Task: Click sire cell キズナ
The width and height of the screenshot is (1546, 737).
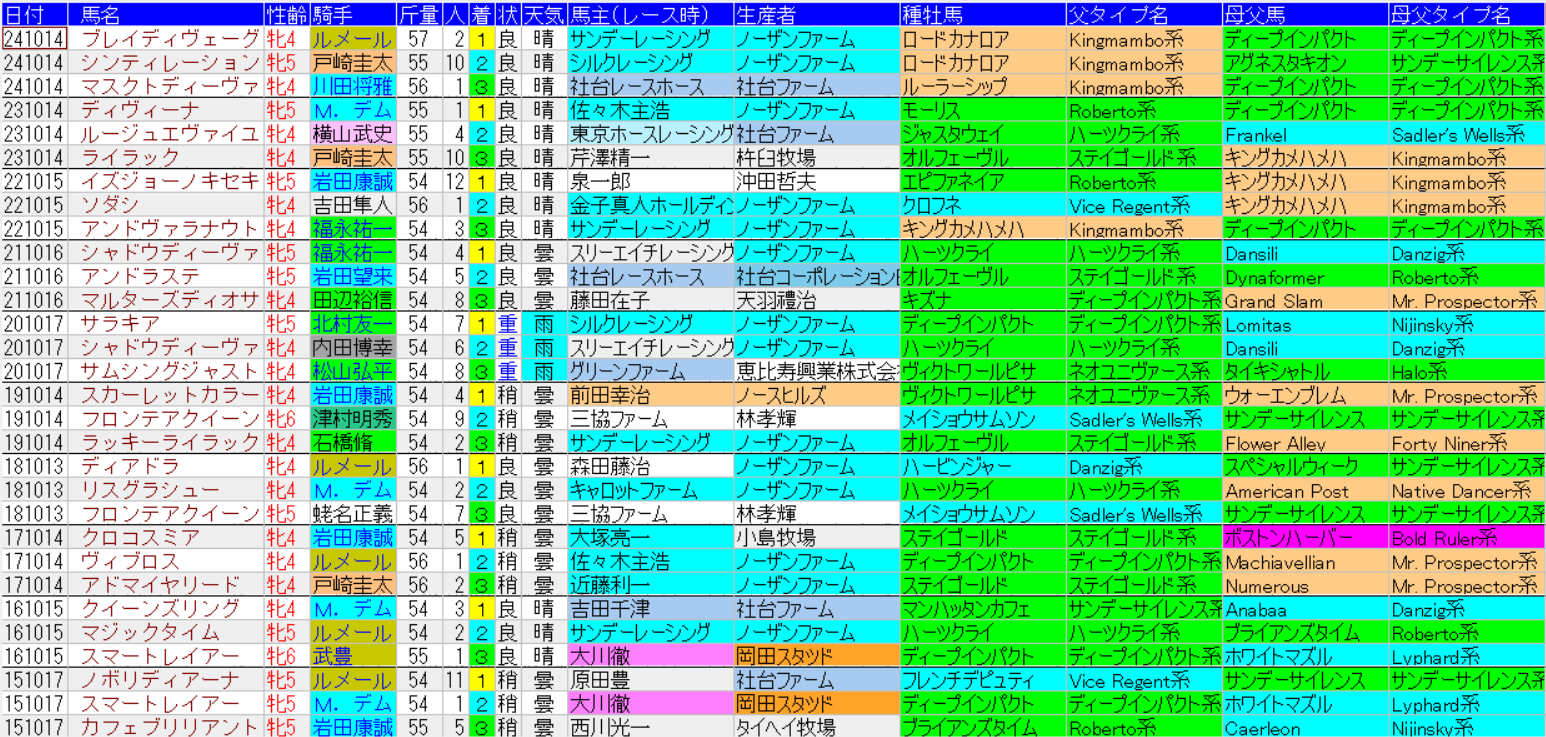Action: pyautogui.click(x=982, y=301)
